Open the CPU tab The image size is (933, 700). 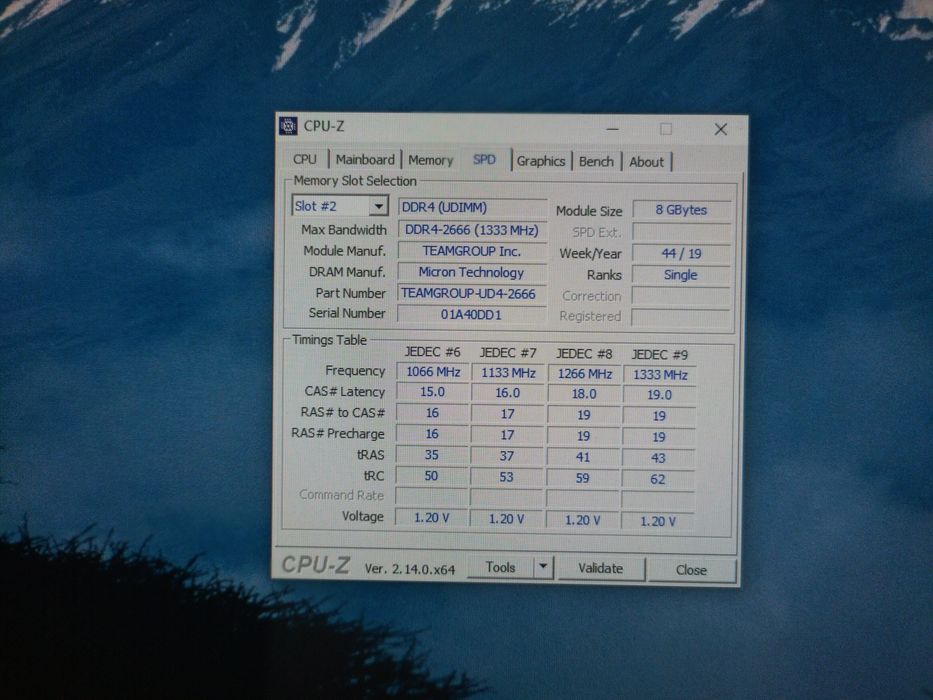pyautogui.click(x=305, y=159)
